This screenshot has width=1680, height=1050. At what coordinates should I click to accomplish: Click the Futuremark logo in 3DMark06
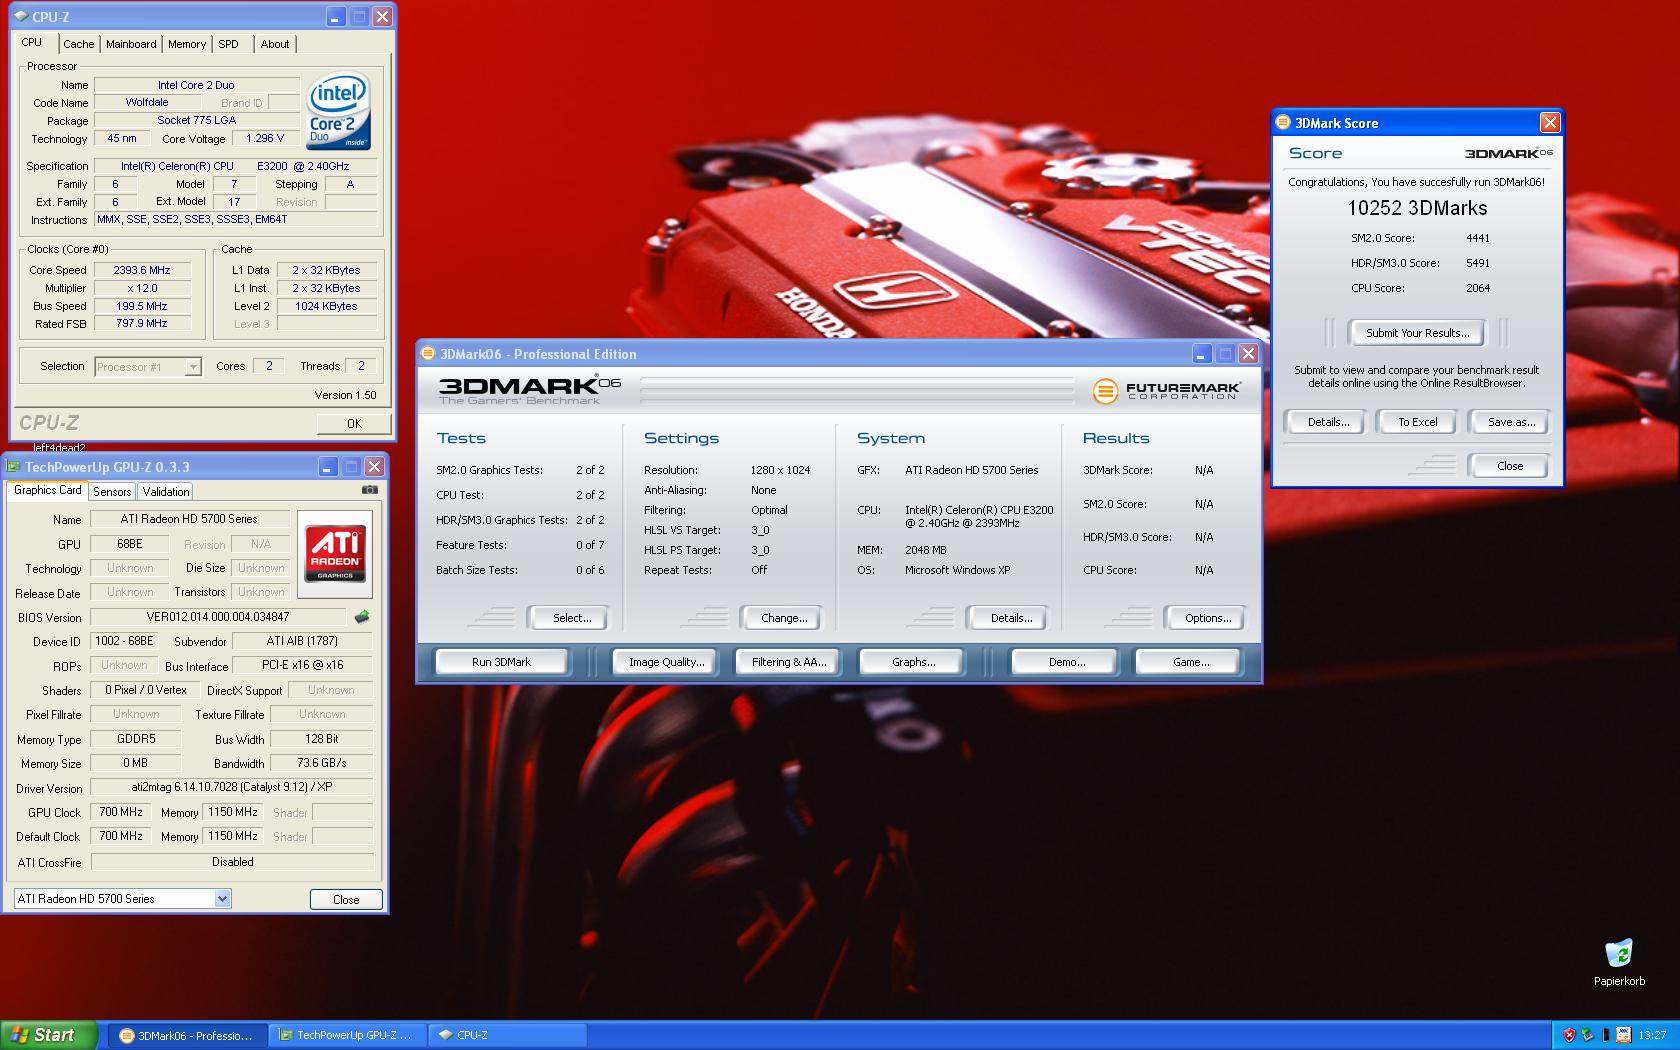[1166, 390]
